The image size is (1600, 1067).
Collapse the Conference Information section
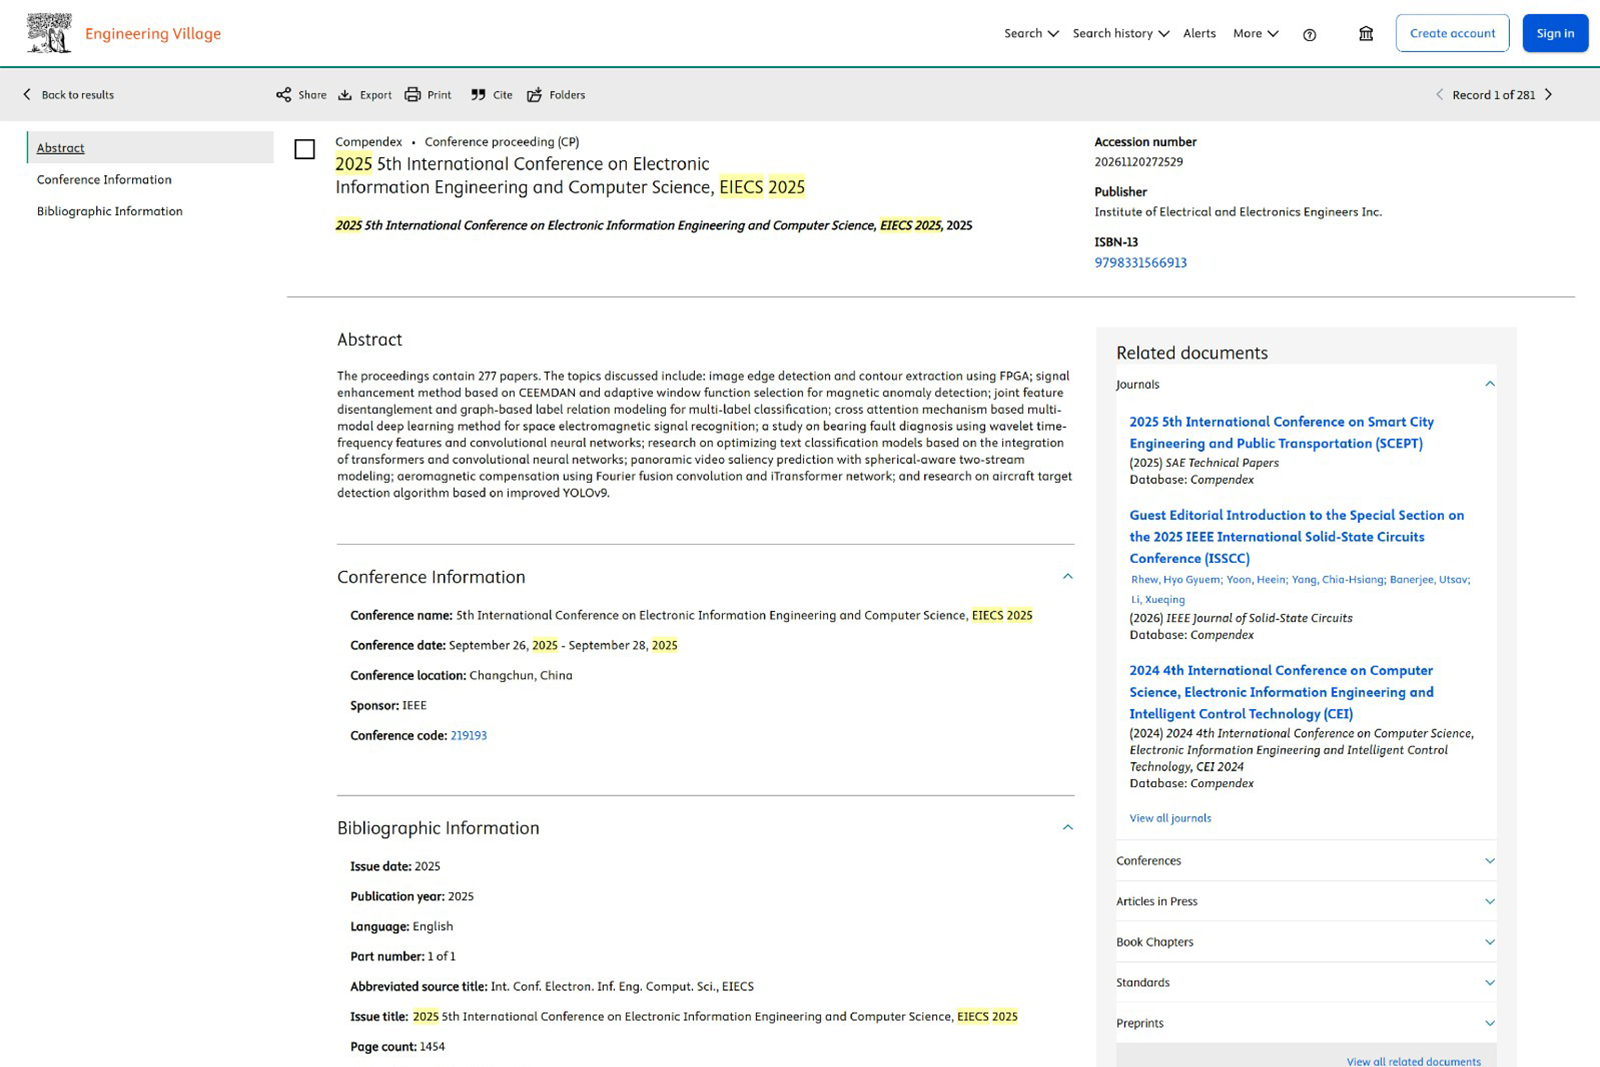(1068, 577)
